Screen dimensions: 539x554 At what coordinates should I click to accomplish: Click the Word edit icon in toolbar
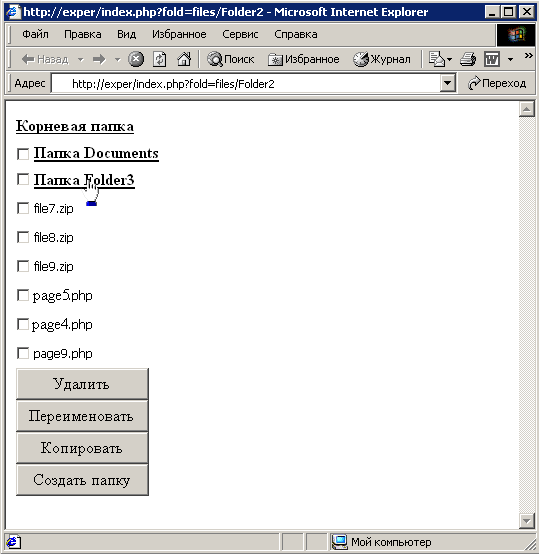pos(492,59)
